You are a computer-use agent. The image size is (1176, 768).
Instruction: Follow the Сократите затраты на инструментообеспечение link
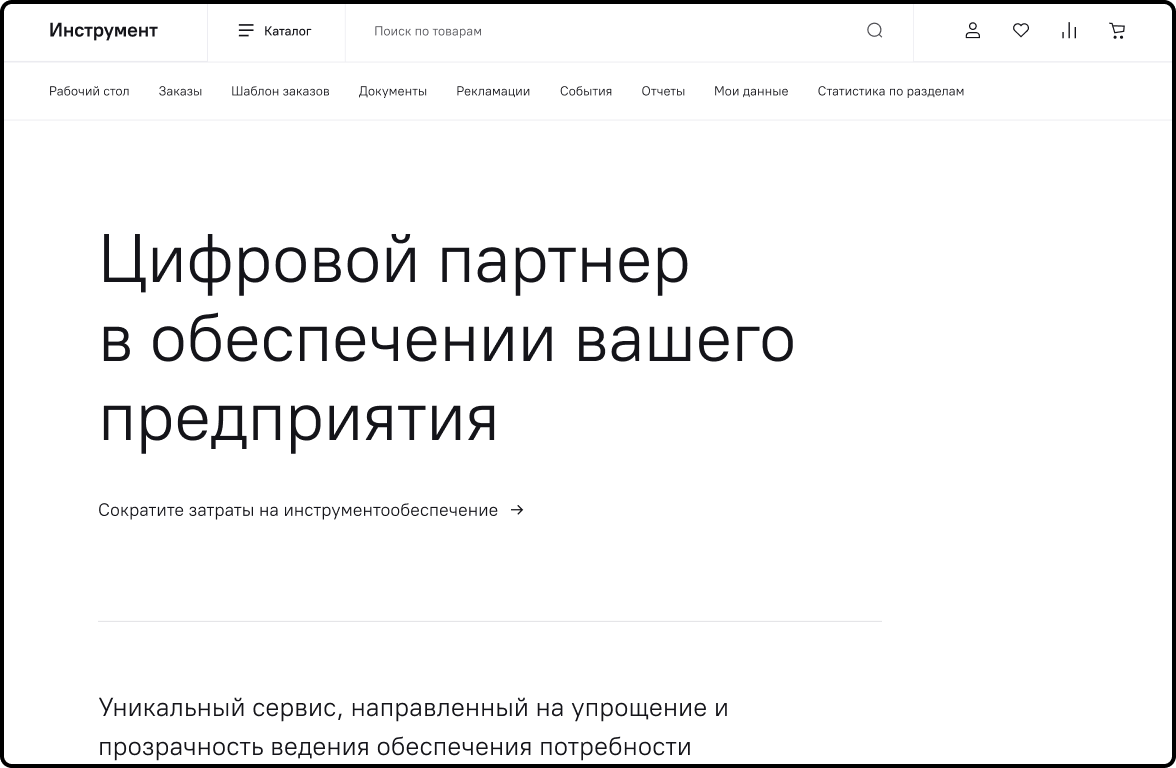click(x=311, y=510)
